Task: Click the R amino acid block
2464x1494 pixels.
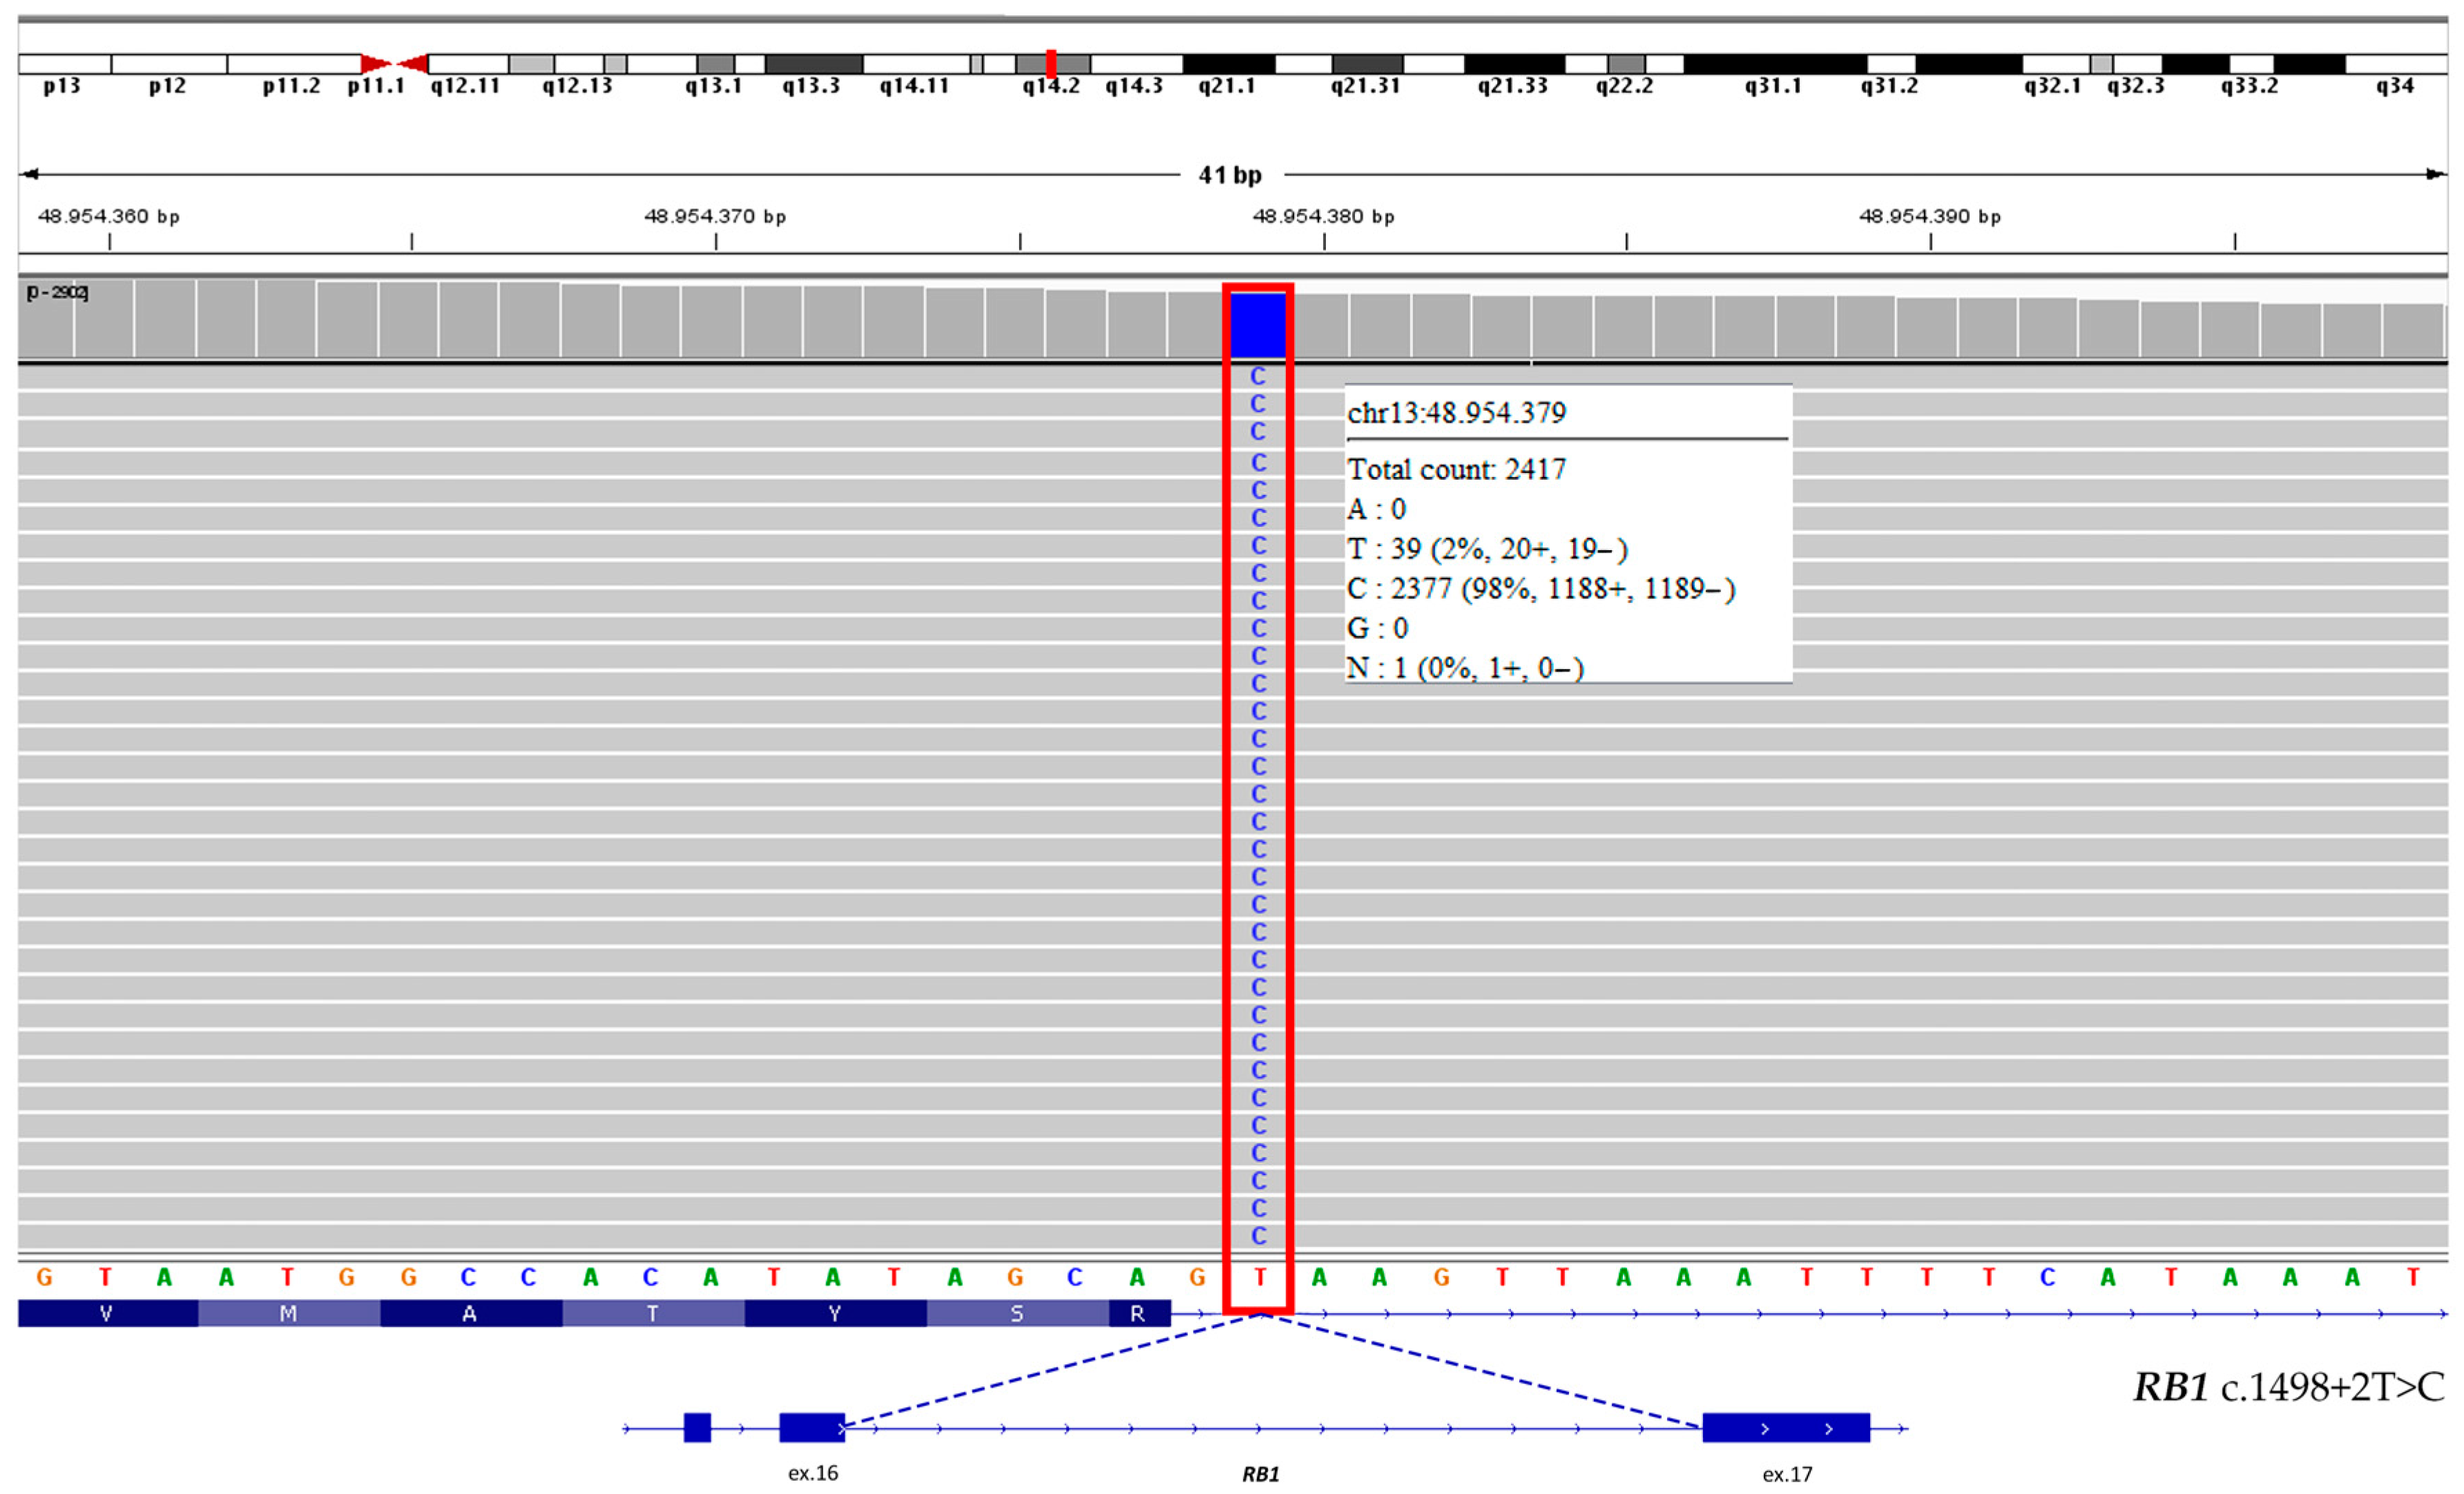Action: pyautogui.click(x=1138, y=1313)
